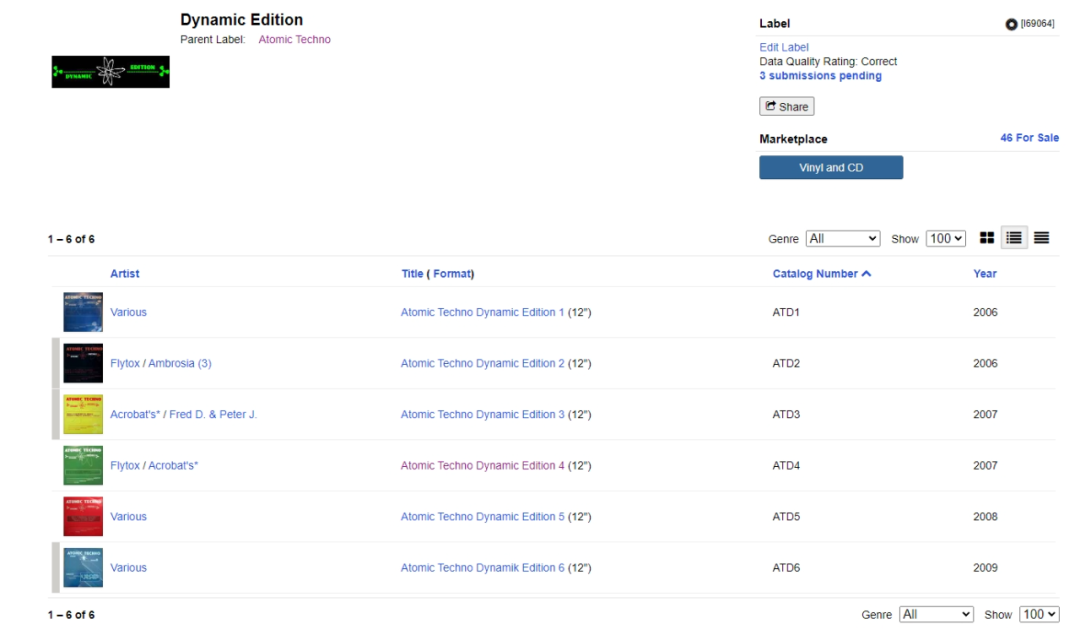Switch to the compact text-only view icon
Screen dimensions: 1080x635
1041,238
